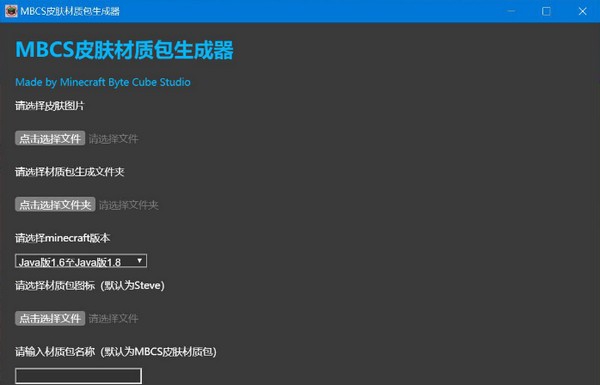This screenshot has width=600, height=385.
Task: Maximize the MBCS window
Action: coord(546,11)
